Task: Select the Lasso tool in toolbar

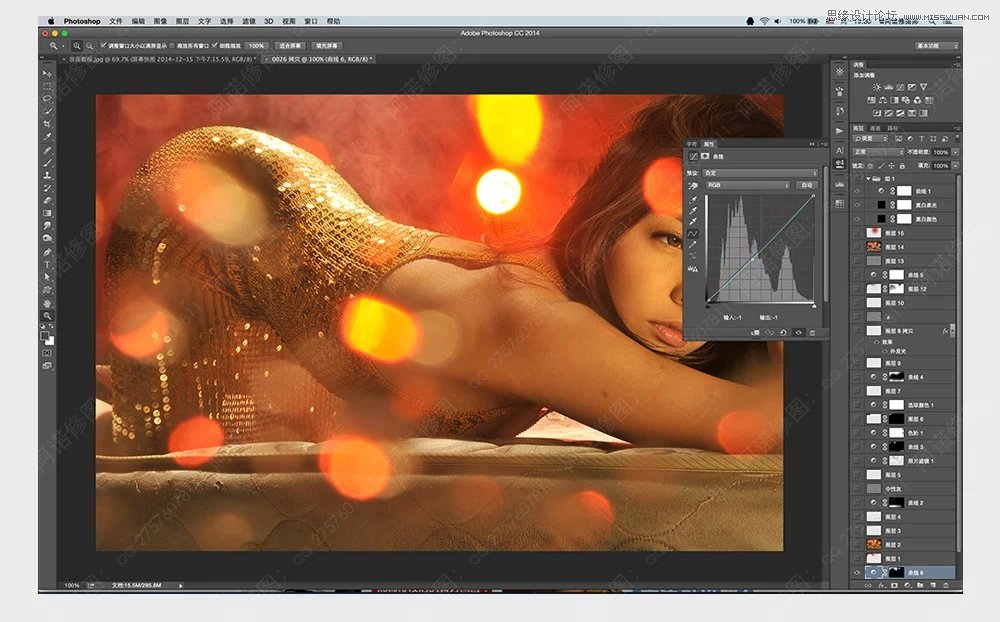Action: [x=47, y=98]
